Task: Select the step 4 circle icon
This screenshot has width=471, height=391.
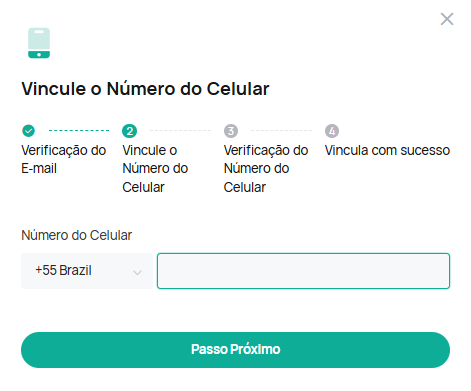Action: 332,131
